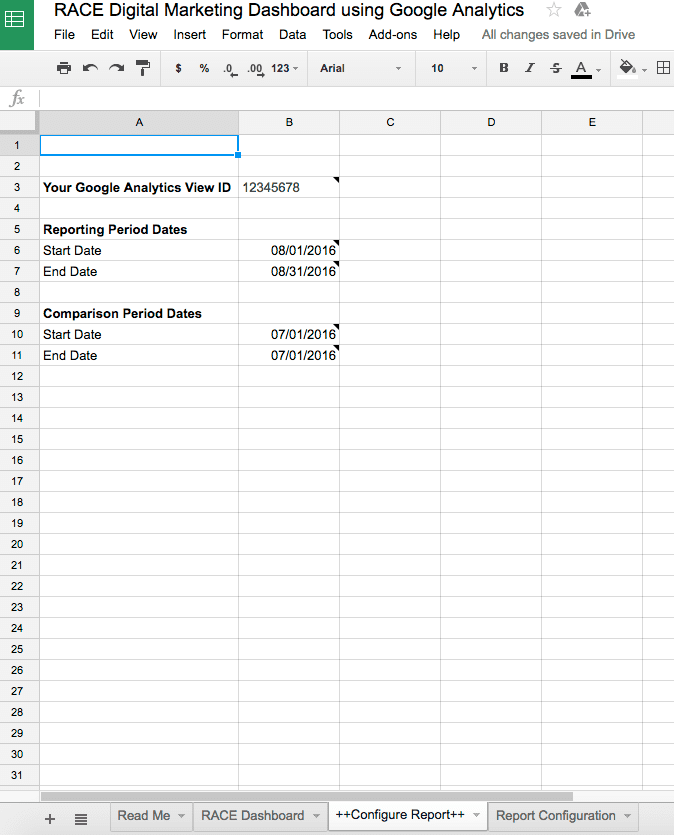The width and height of the screenshot is (674, 835).
Task: Open the Insert menu
Action: point(190,35)
